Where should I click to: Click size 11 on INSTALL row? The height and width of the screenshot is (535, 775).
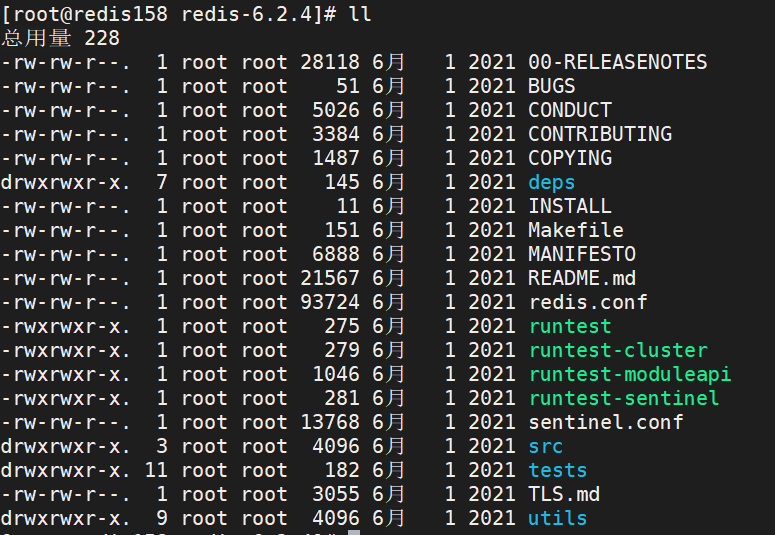(348, 206)
